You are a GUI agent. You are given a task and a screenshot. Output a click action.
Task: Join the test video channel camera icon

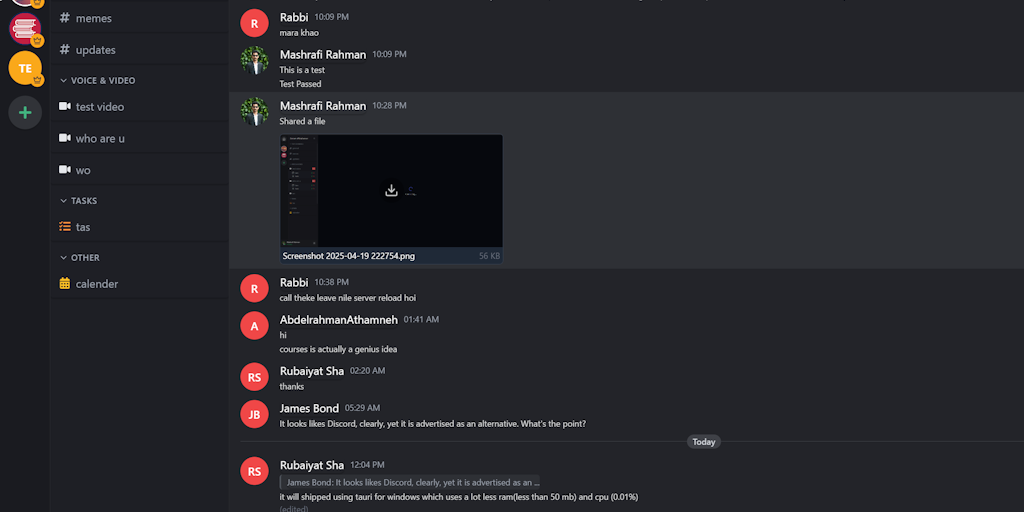[65, 106]
